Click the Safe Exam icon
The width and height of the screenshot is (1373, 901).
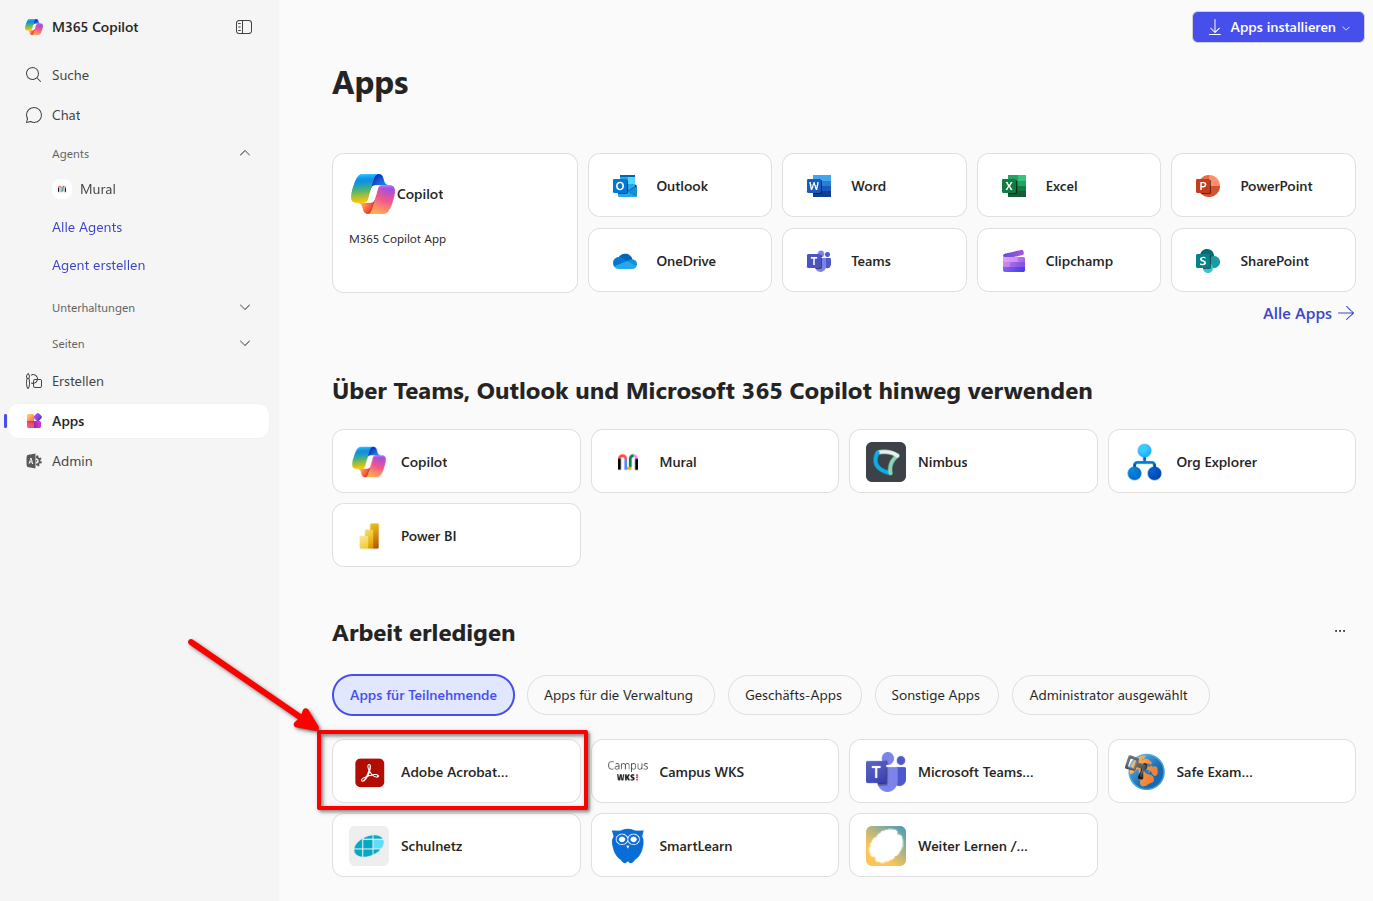tap(1144, 771)
